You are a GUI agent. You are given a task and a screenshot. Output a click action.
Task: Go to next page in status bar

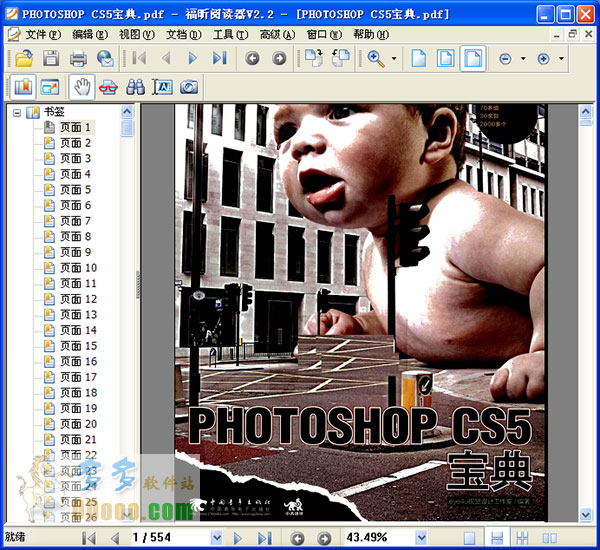point(238,538)
